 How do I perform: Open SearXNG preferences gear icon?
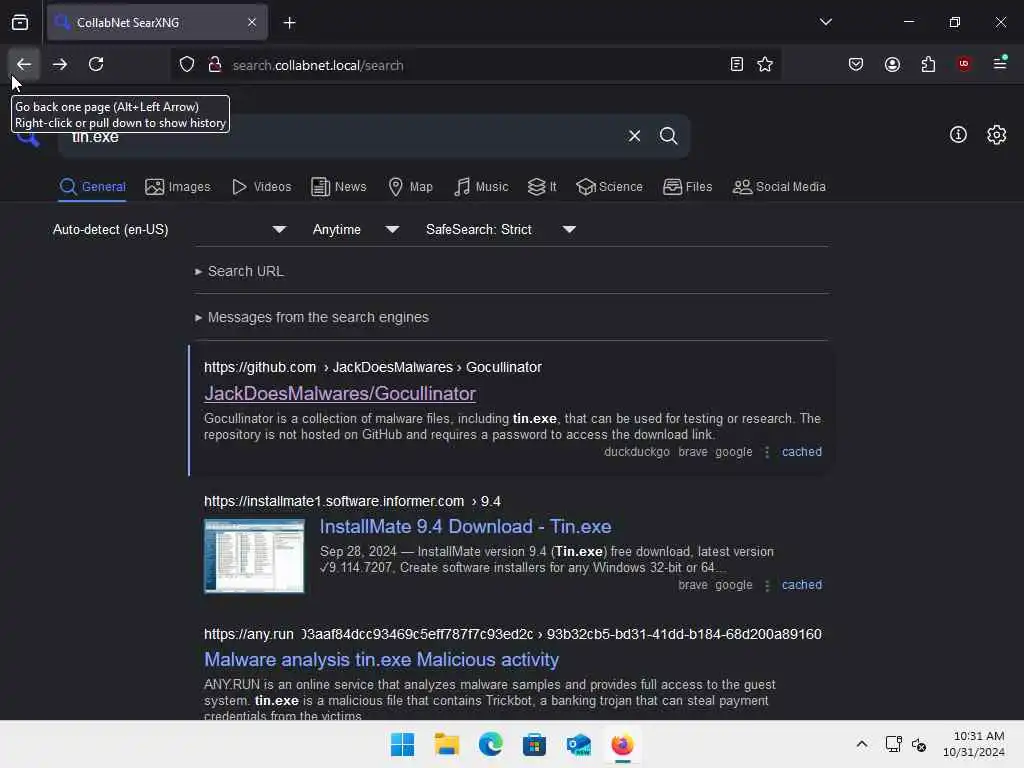tap(996, 135)
